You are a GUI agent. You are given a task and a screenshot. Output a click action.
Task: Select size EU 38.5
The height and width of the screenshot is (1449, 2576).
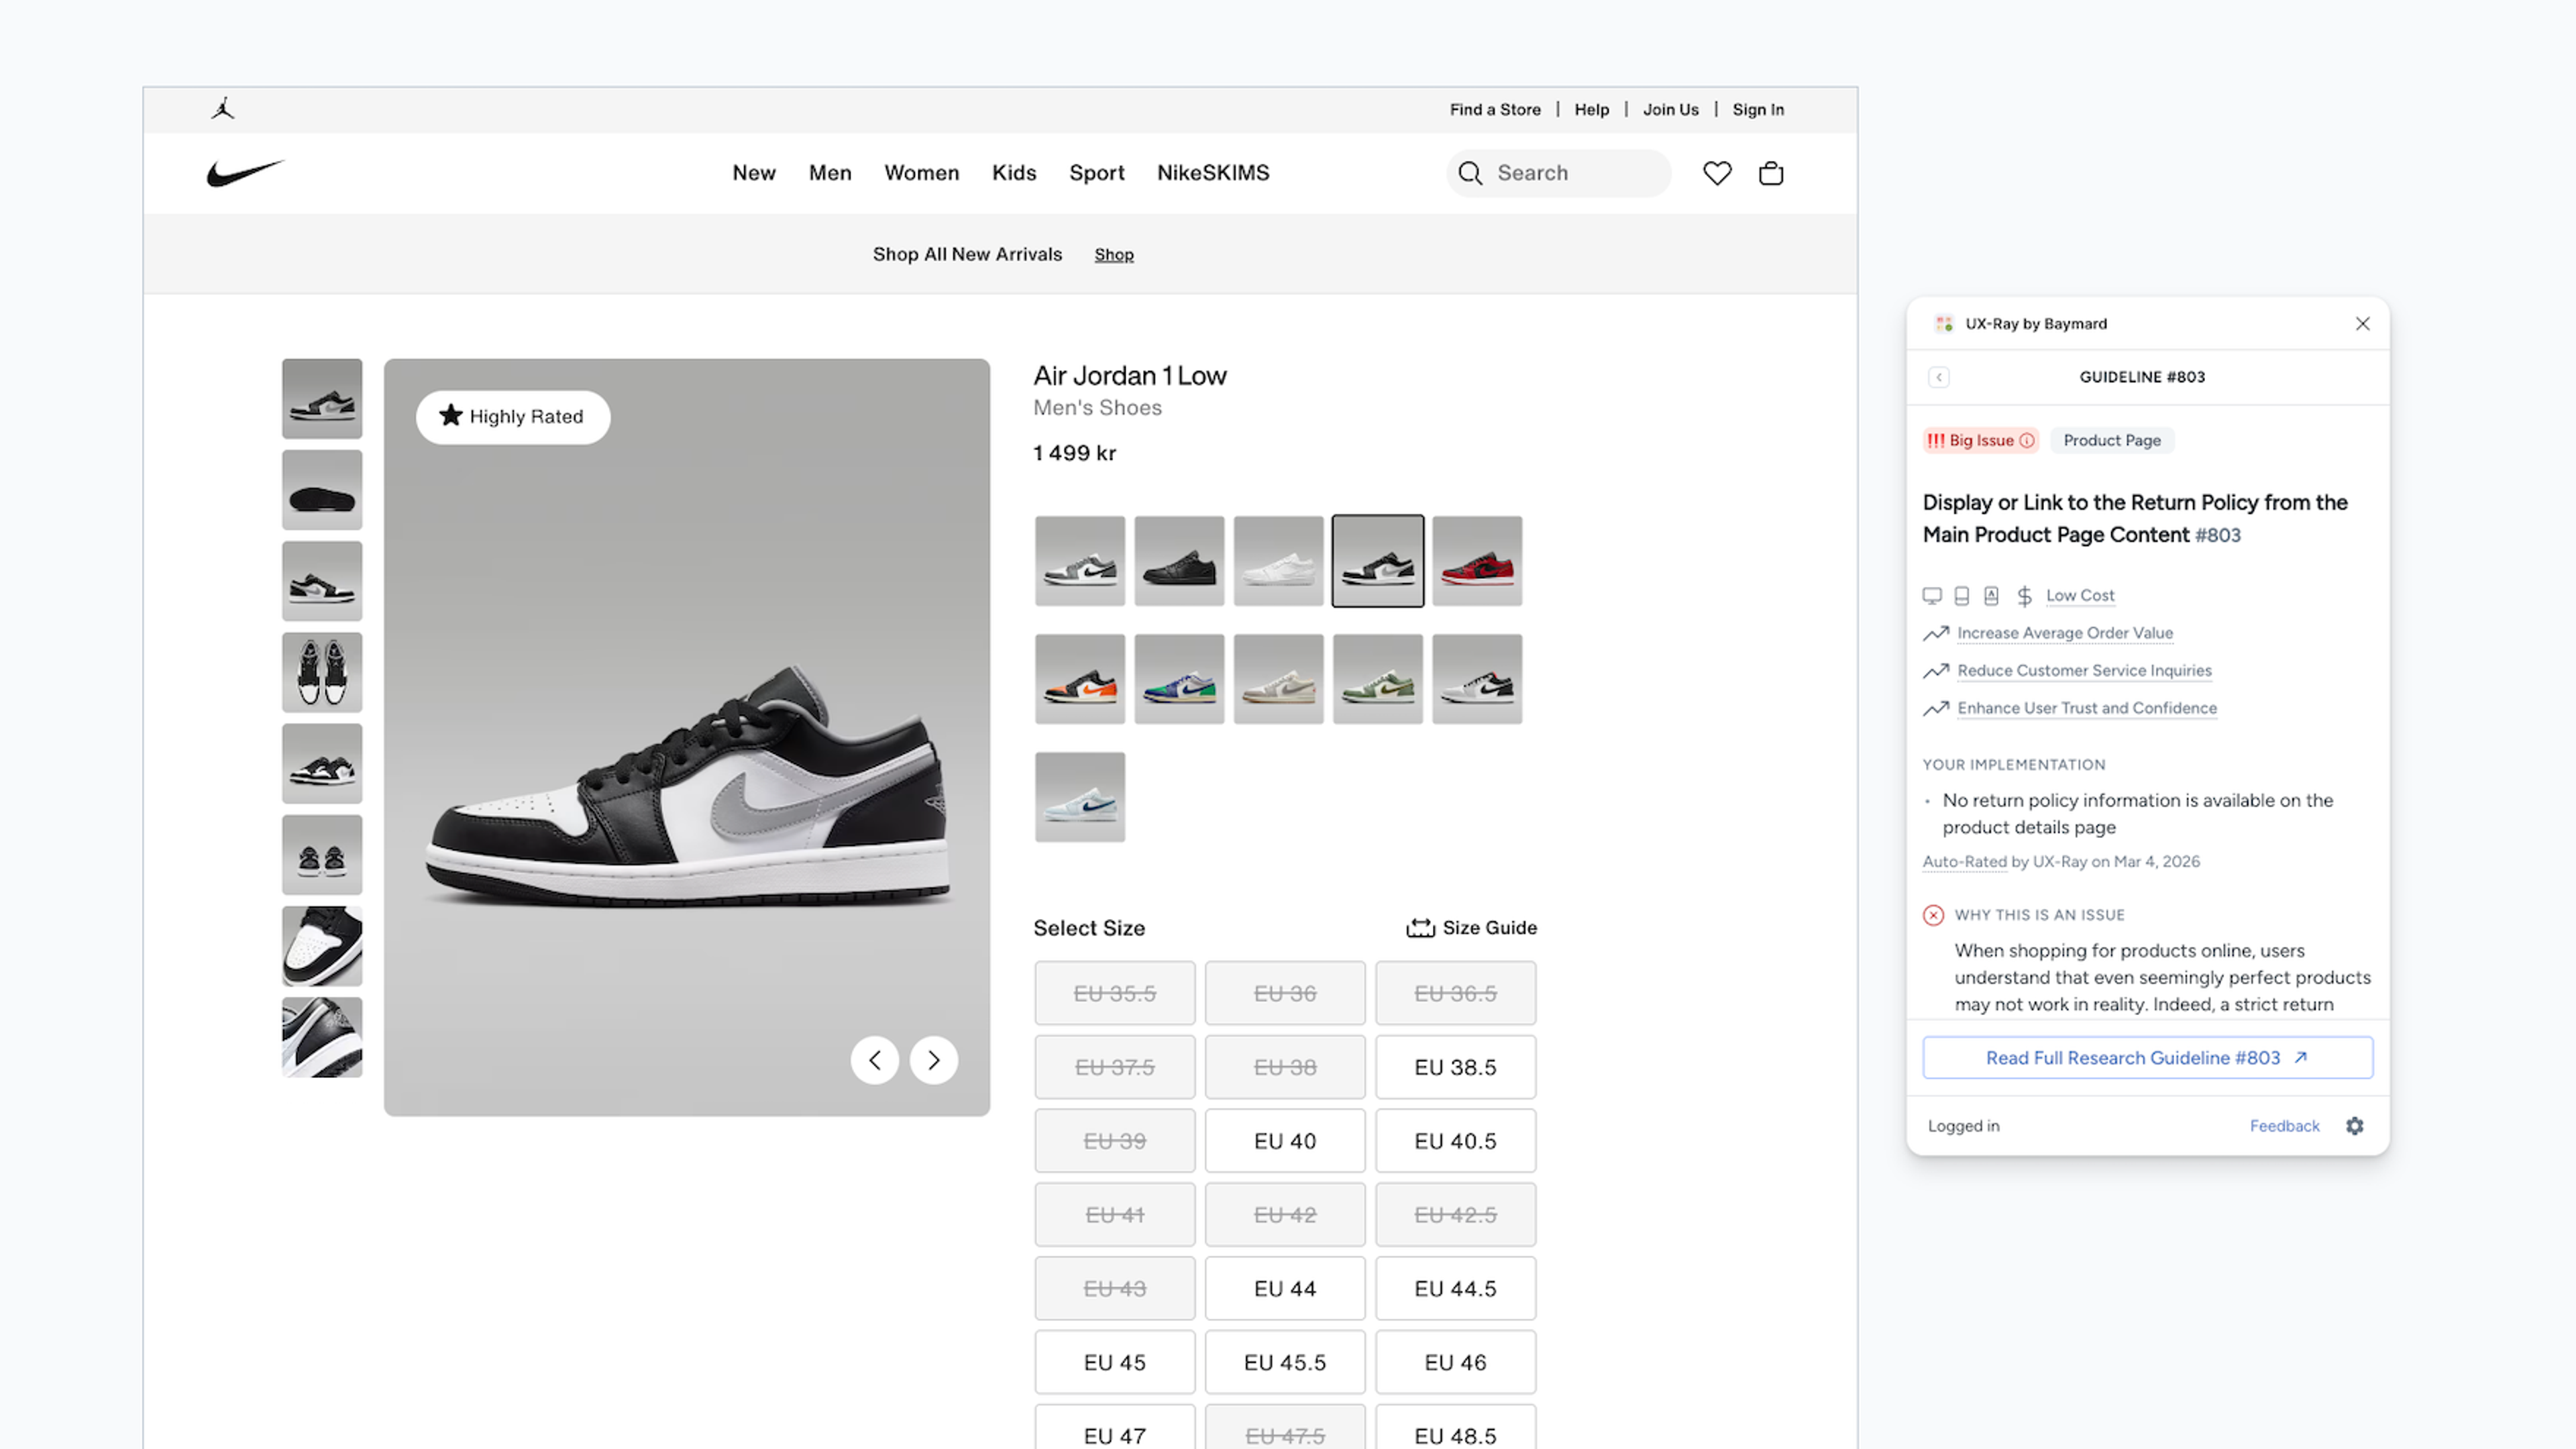coord(1455,1067)
